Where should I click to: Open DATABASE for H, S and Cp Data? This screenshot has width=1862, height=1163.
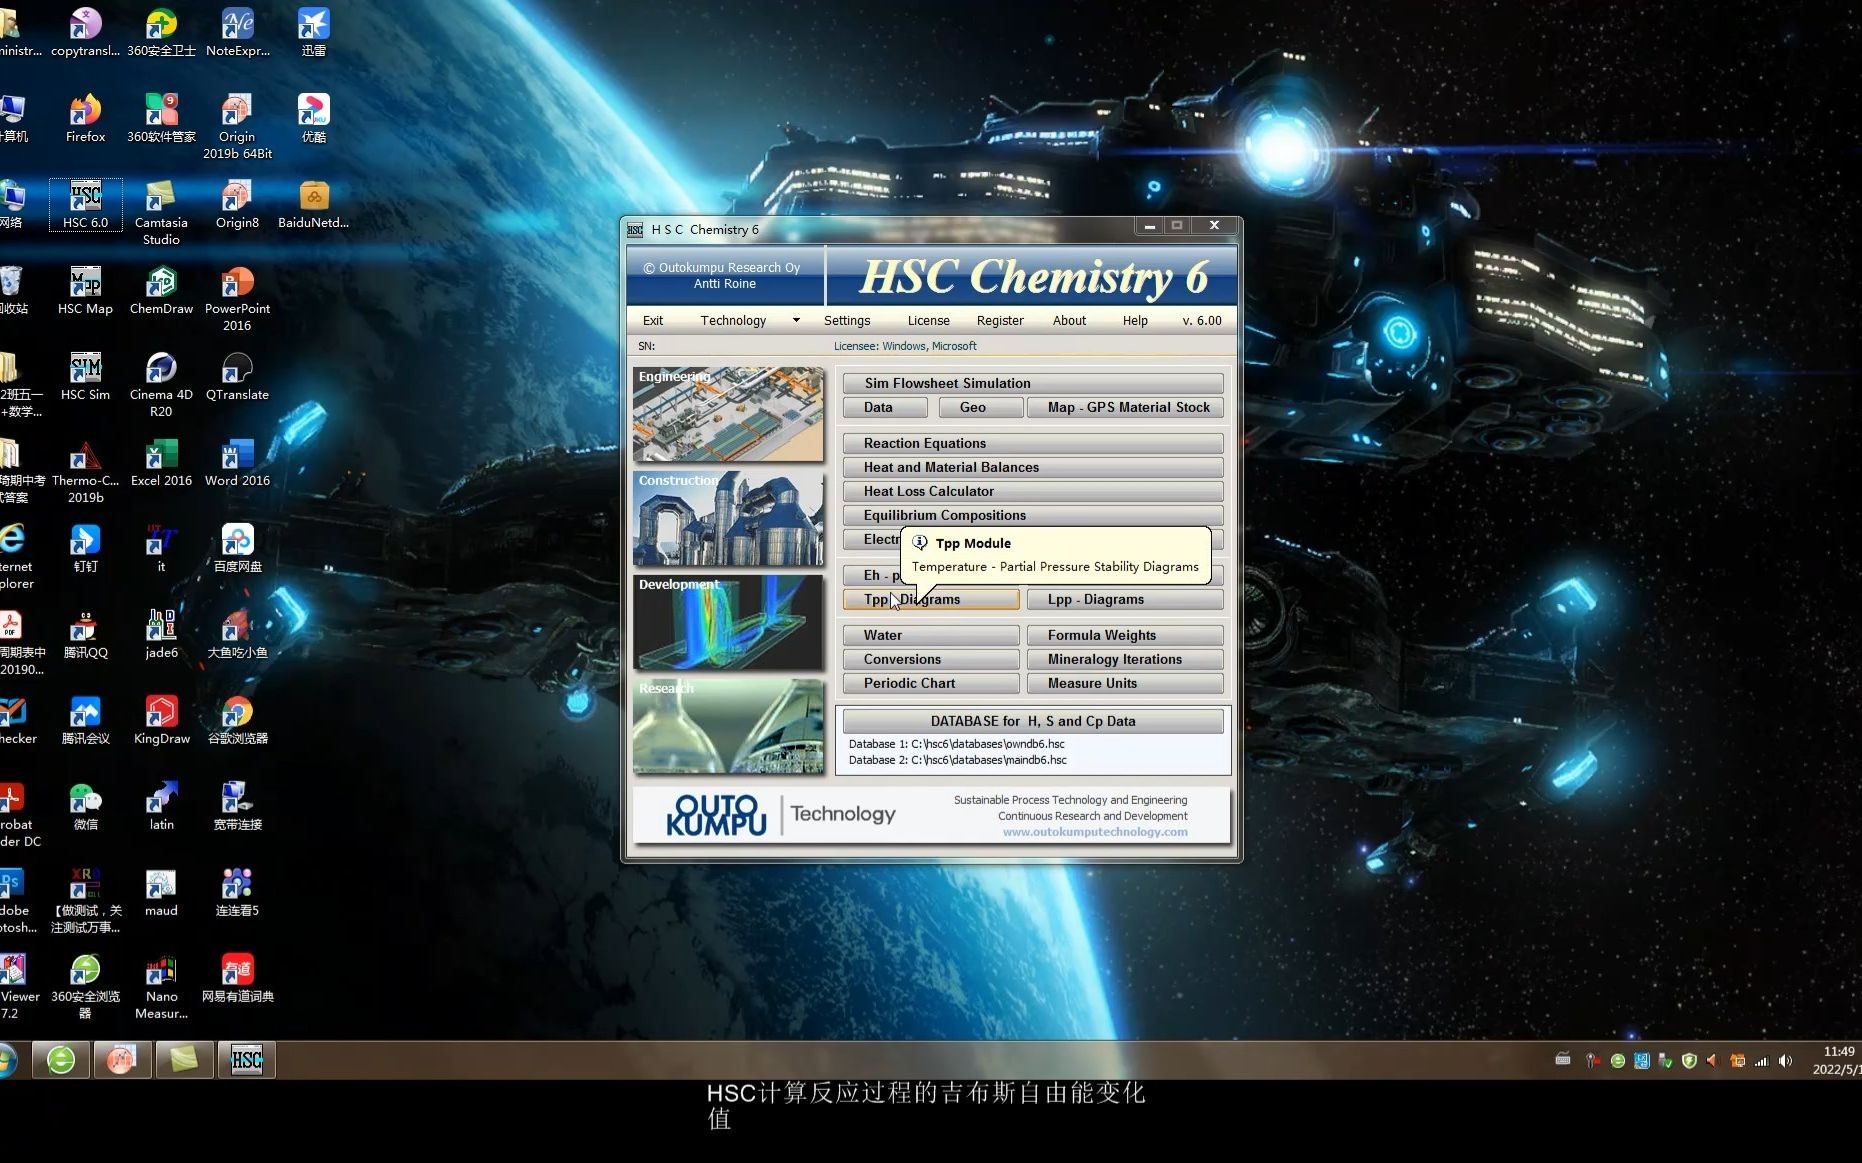tap(1033, 721)
